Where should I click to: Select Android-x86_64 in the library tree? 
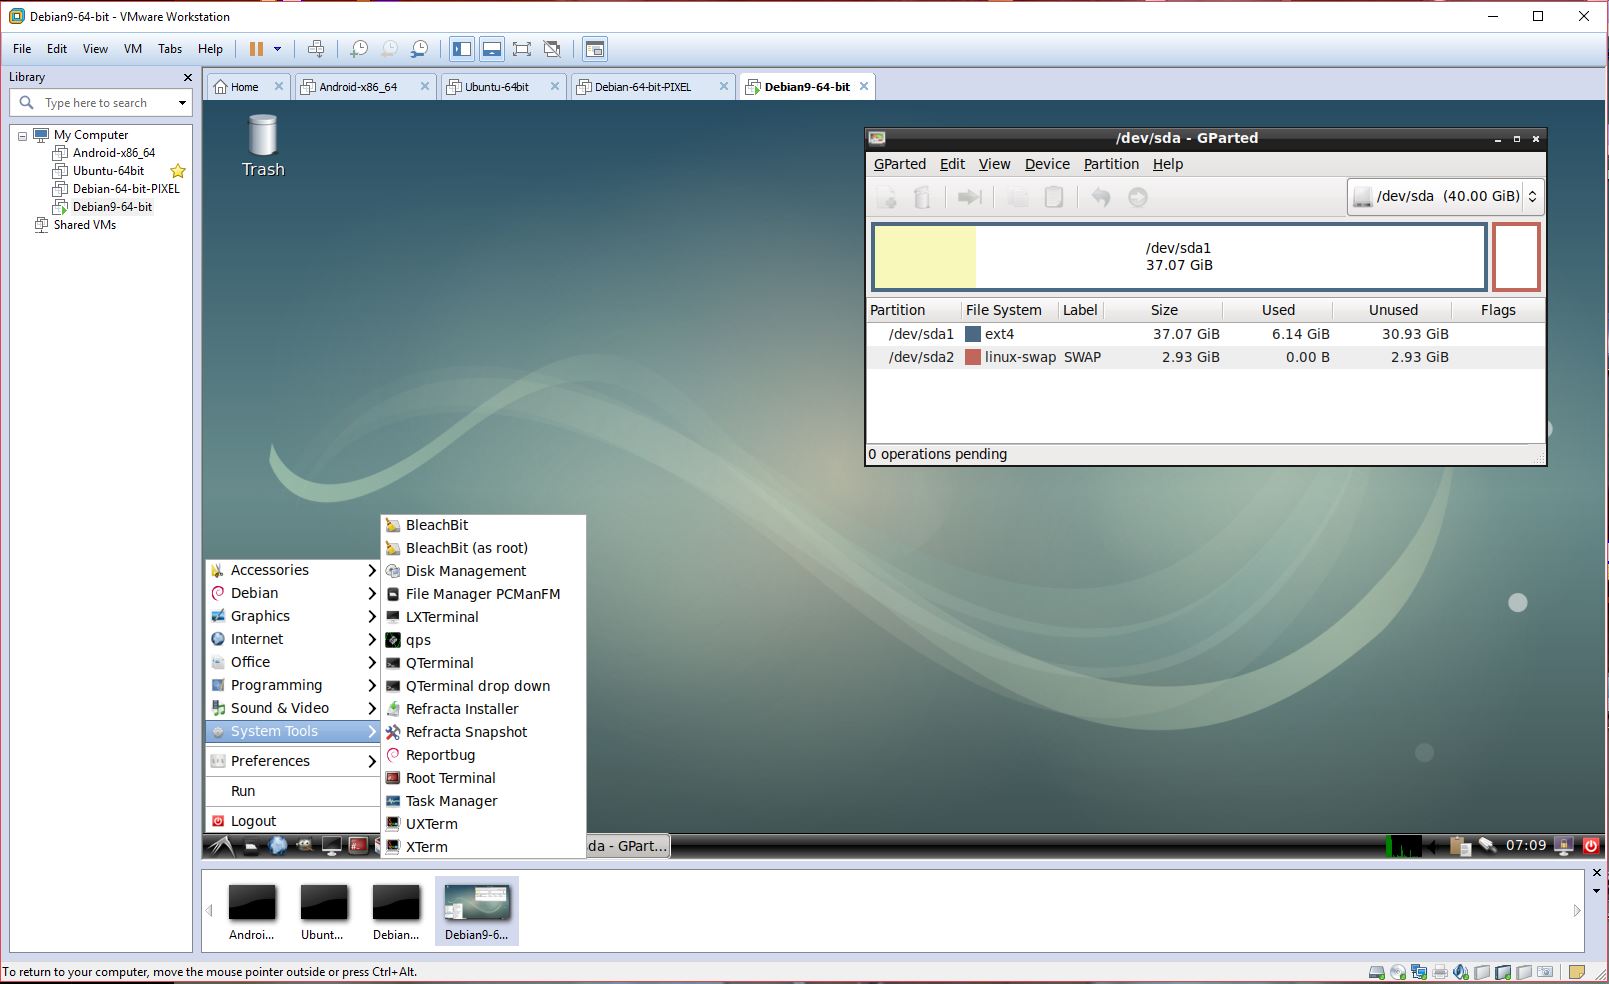113,153
